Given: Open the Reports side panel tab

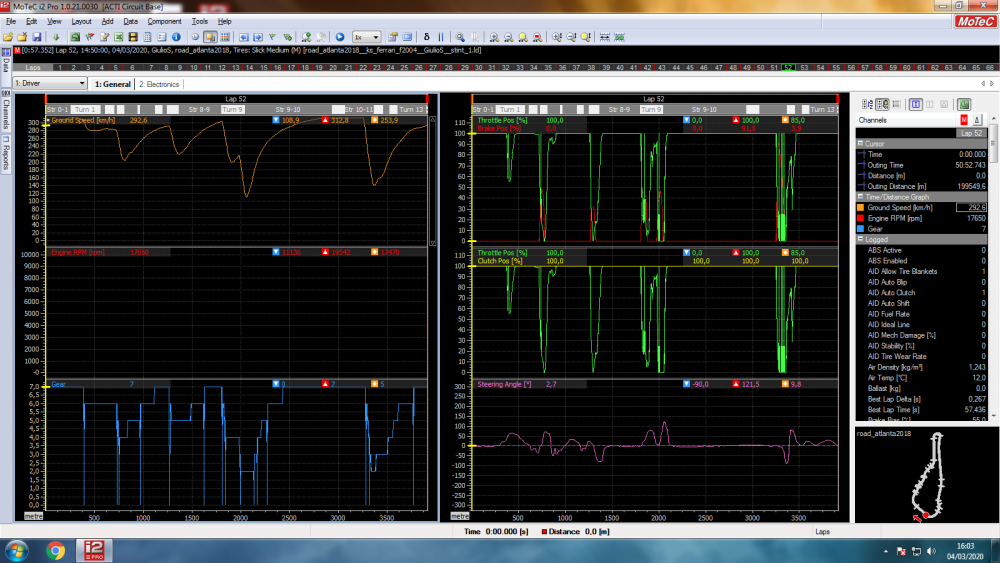Looking at the screenshot, I should tap(6, 153).
